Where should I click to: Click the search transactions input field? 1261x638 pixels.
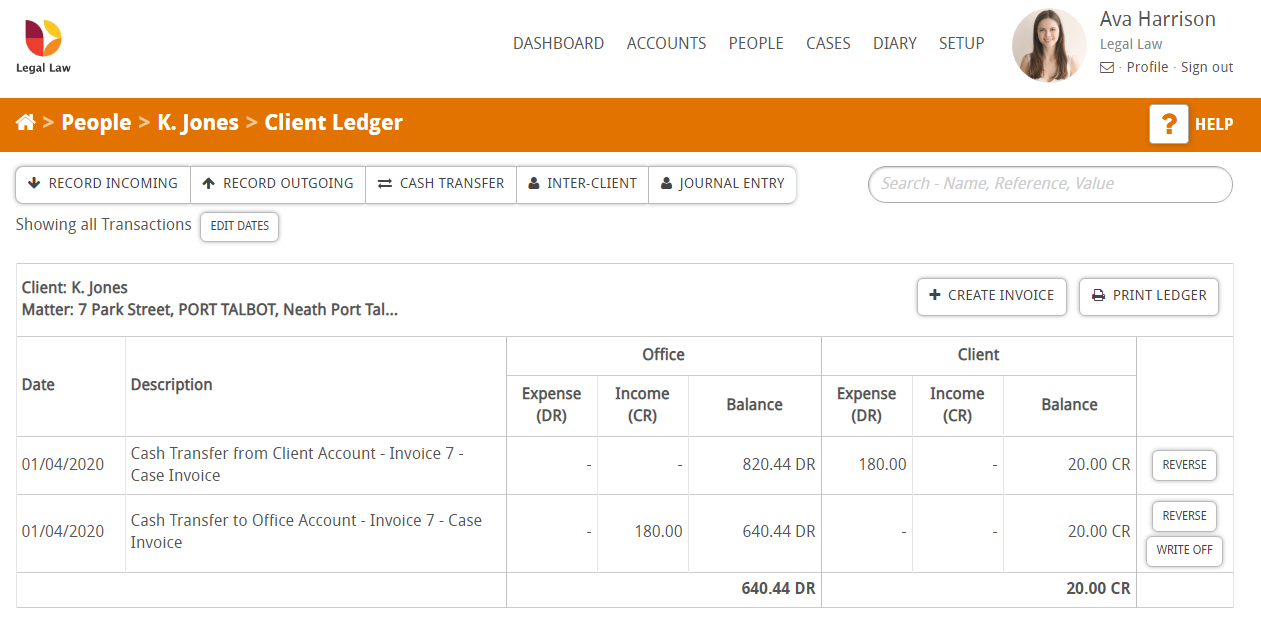click(x=1049, y=185)
